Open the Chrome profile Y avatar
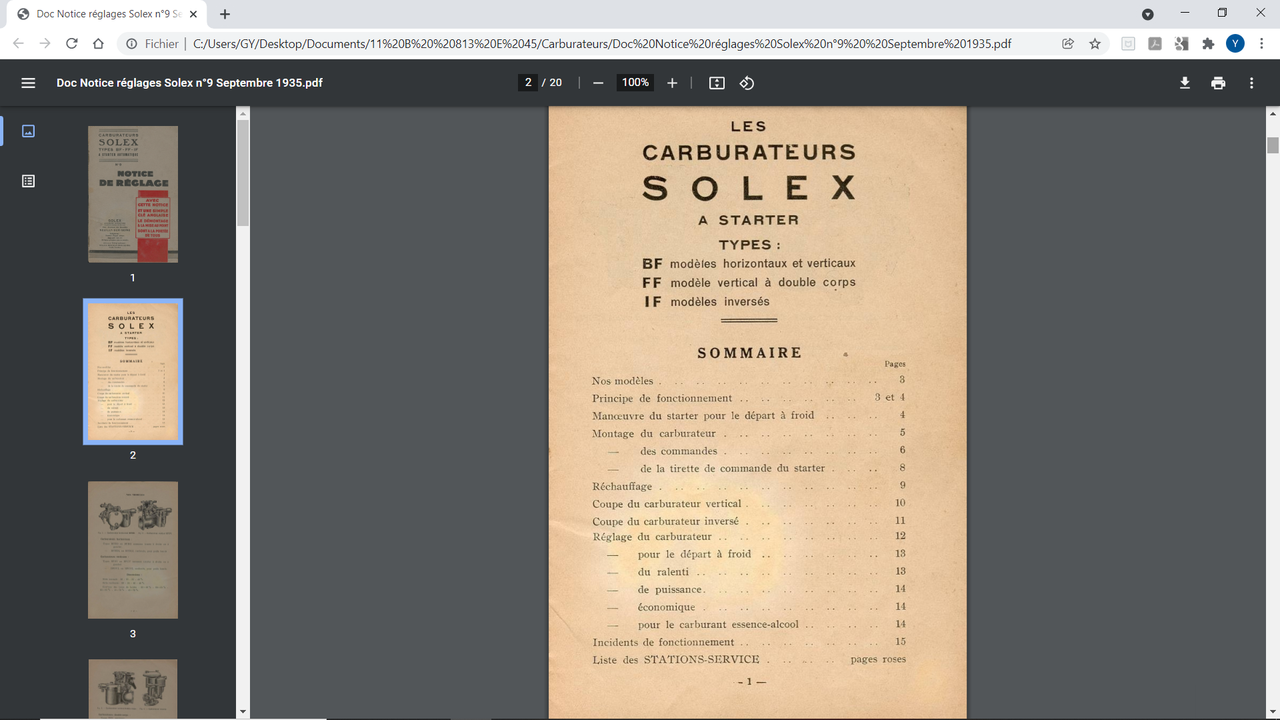This screenshot has height=720, width=1280. pyautogui.click(x=1236, y=44)
